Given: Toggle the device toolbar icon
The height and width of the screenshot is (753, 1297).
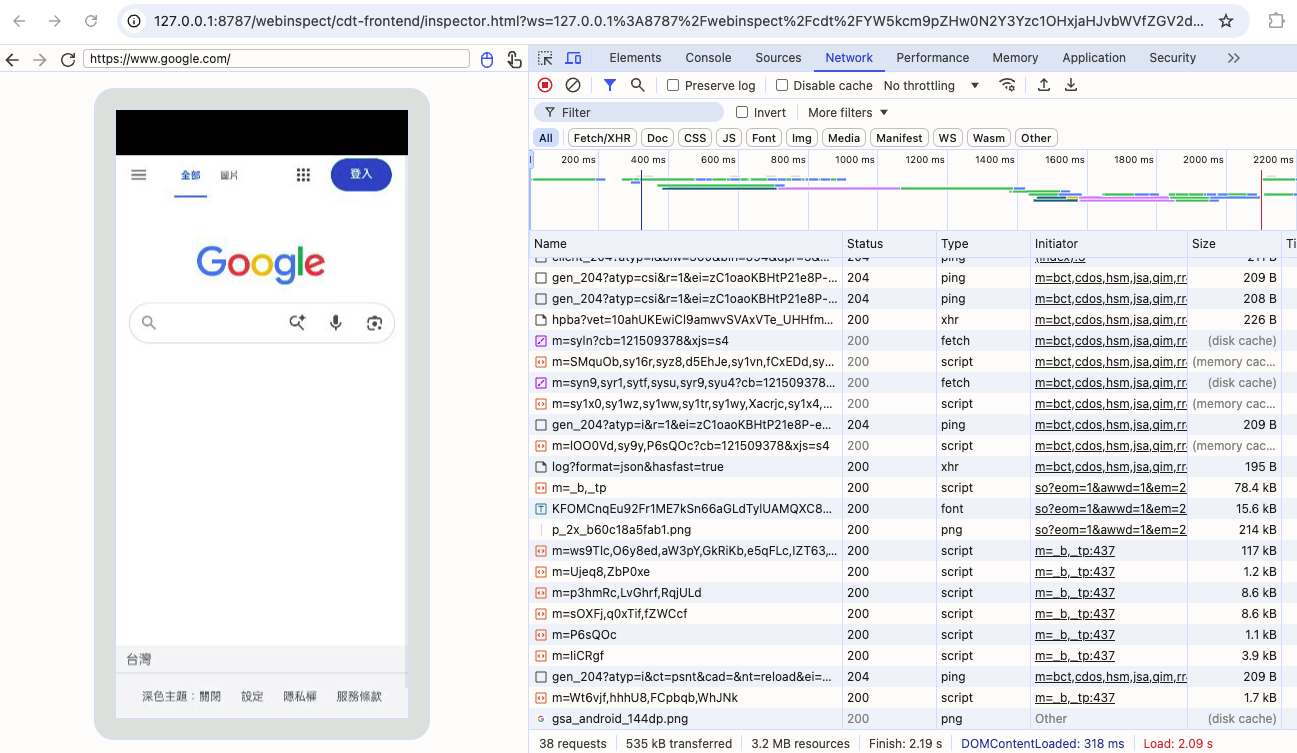Looking at the screenshot, I should tap(573, 58).
